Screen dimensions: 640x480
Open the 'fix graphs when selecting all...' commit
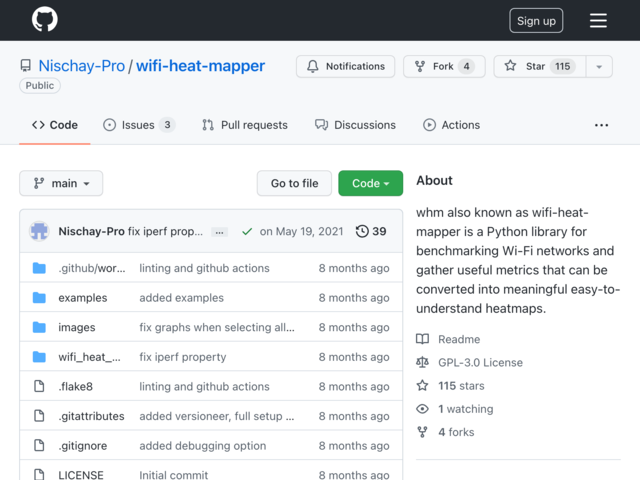(217, 327)
